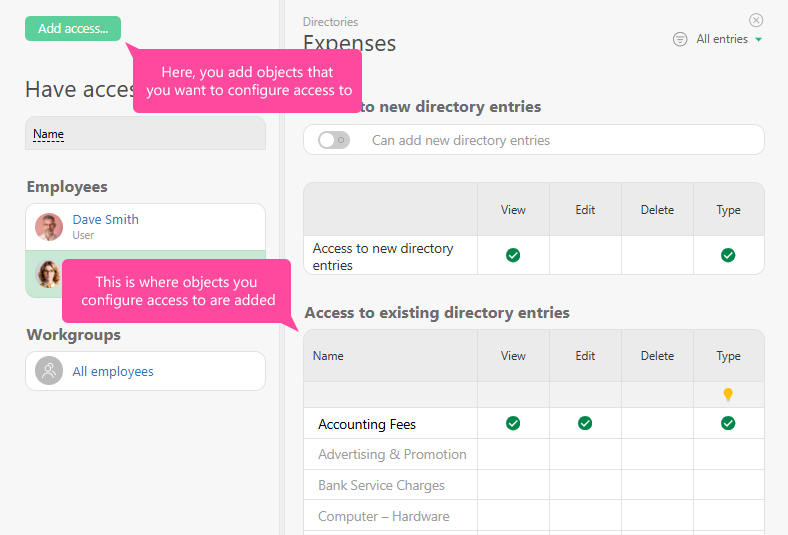
Task: Toggle Type checkmark for Accounting Fees
Action: coord(728,424)
